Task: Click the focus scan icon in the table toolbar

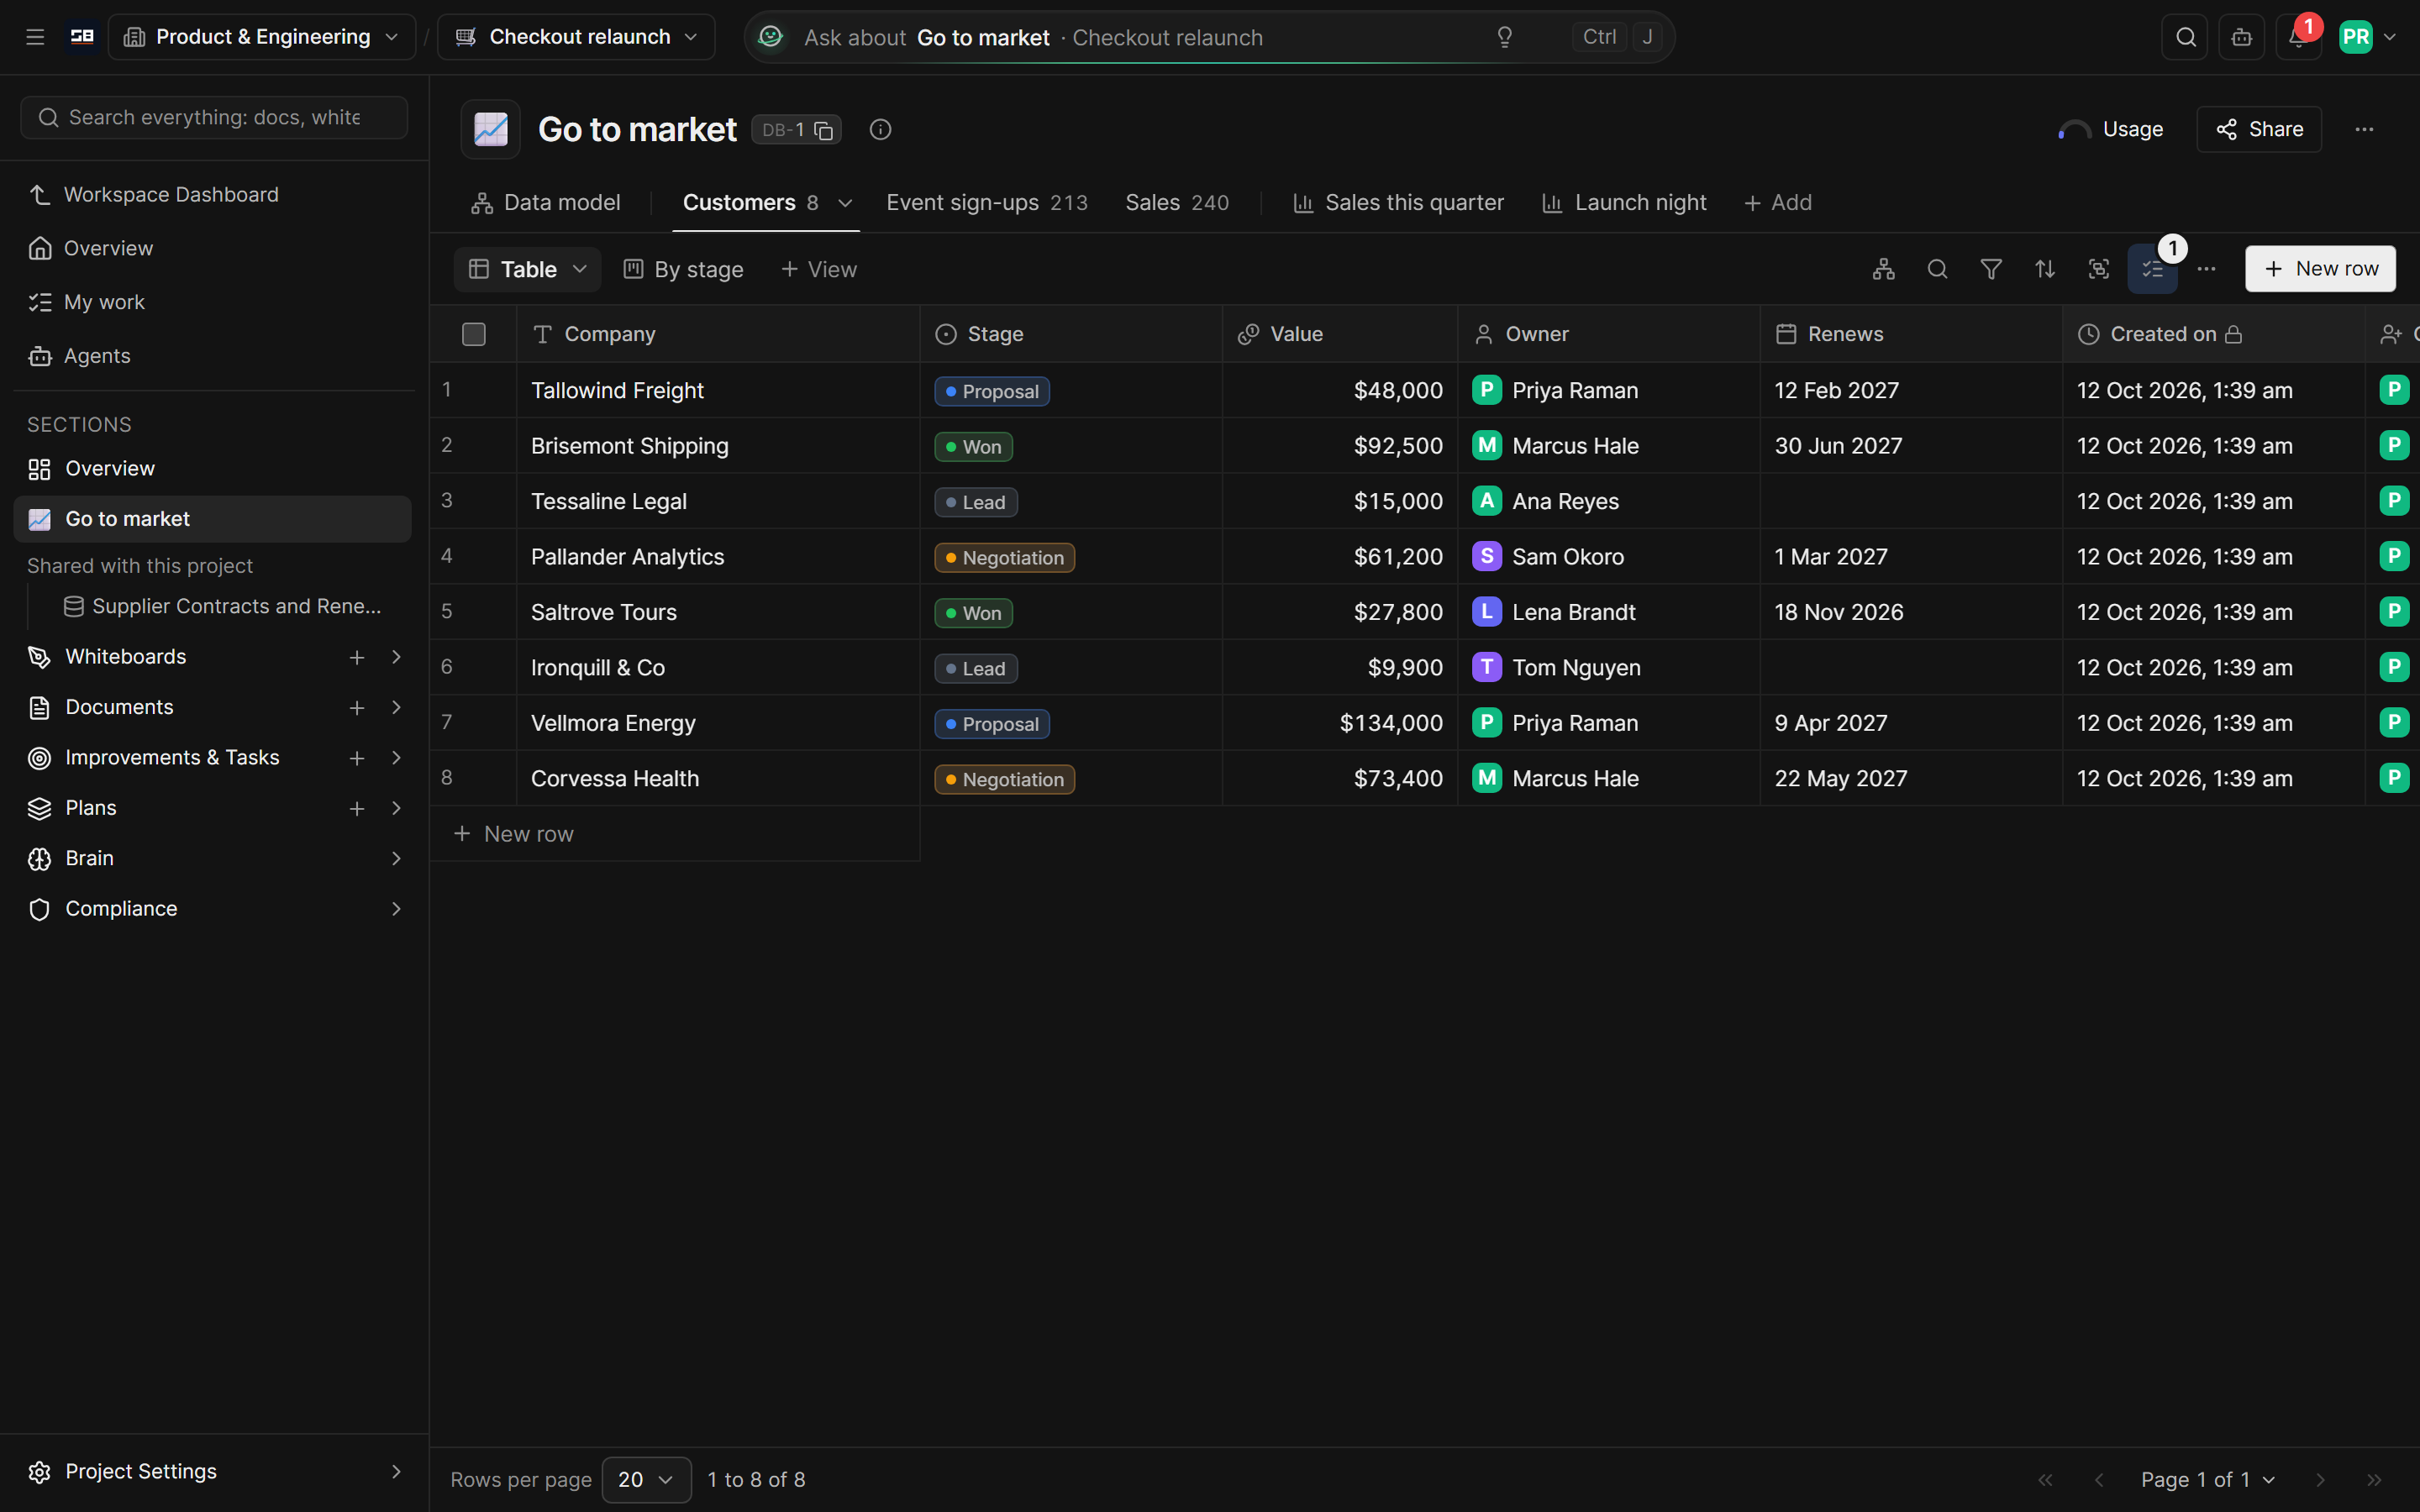Action: (2099, 269)
